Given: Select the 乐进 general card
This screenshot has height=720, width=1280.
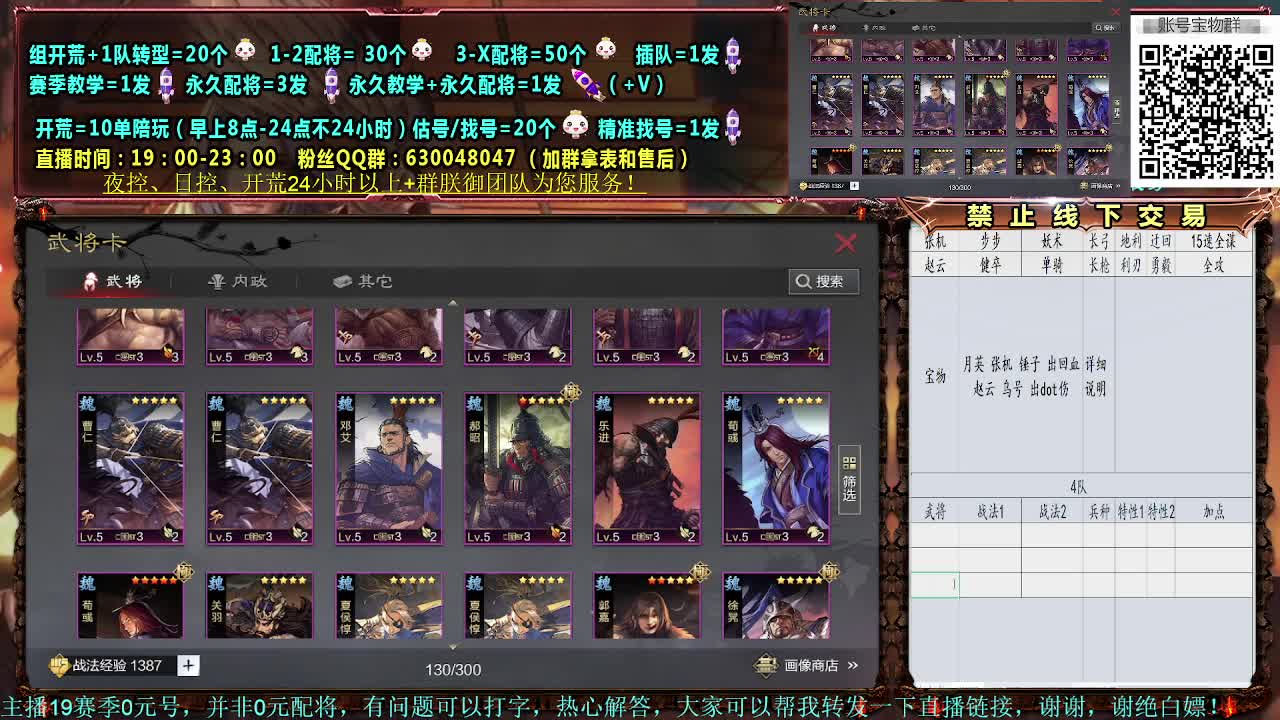Looking at the screenshot, I should 646,468.
